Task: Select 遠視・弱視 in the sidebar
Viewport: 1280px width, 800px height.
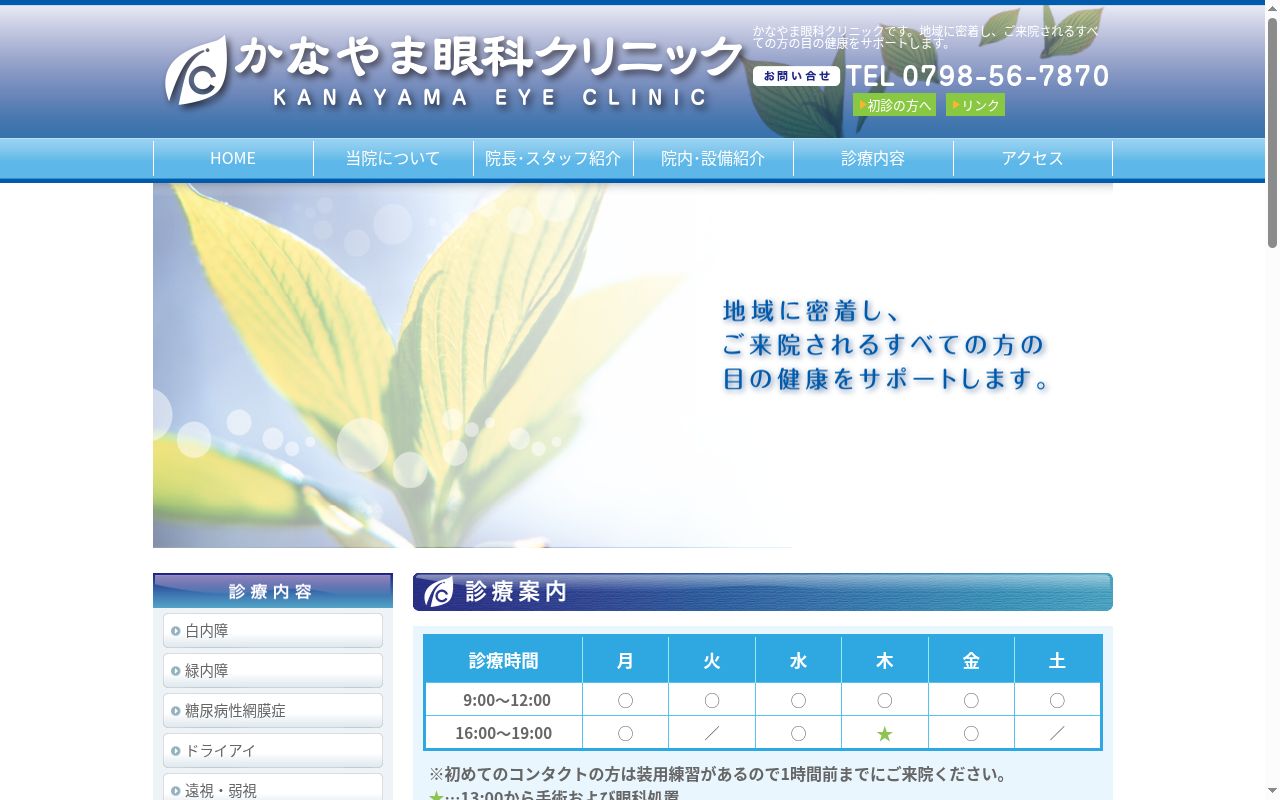Action: pyautogui.click(x=273, y=787)
